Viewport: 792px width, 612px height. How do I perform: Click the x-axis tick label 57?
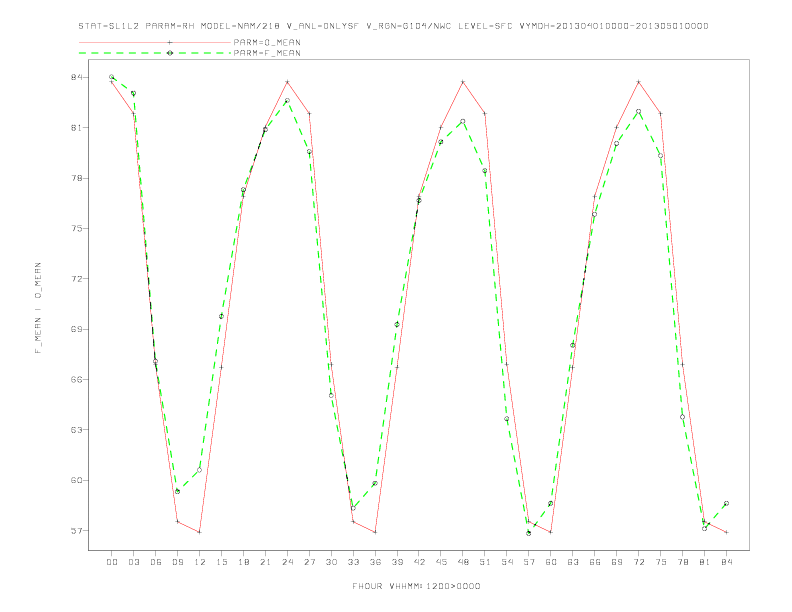[529, 562]
